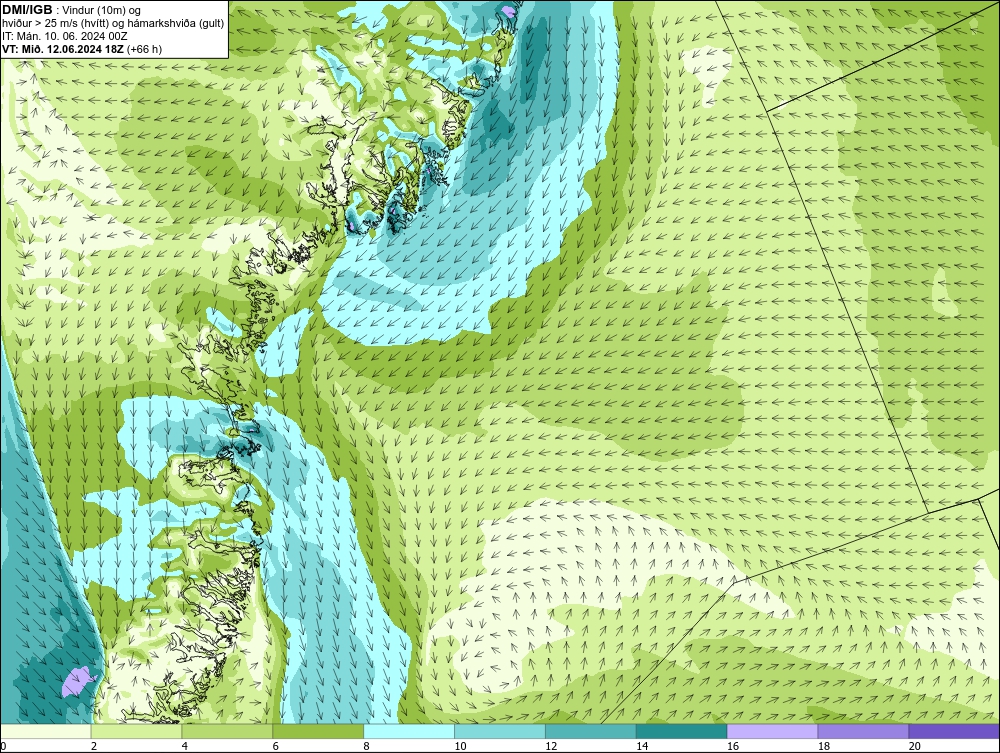Click the 6–8 m/s green legend swatch
This screenshot has width=1000, height=753.
(318, 731)
